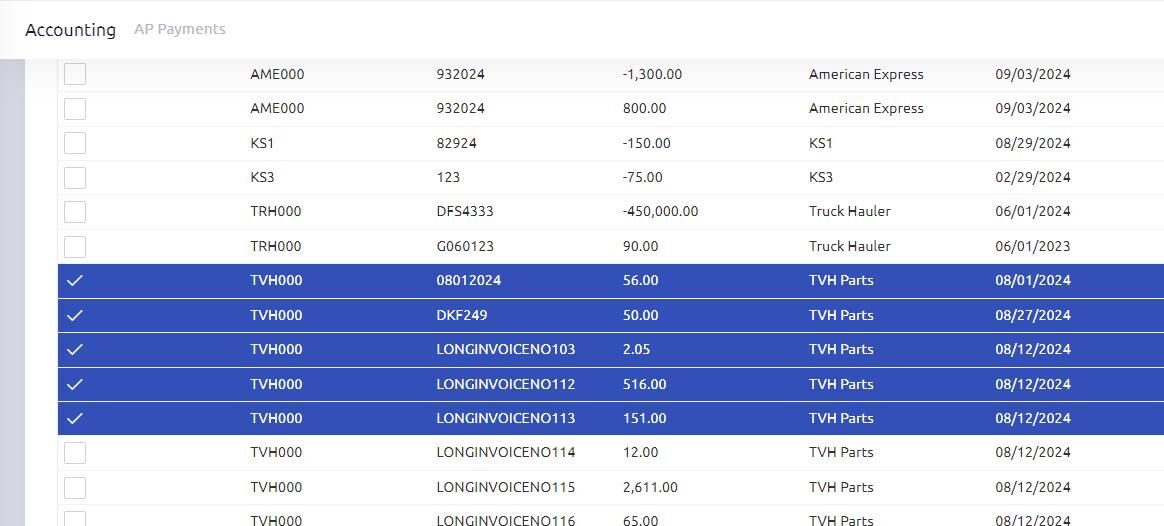The image size is (1164, 526).
Task: Click the AP Payments breadcrumb
Action: 180,29
